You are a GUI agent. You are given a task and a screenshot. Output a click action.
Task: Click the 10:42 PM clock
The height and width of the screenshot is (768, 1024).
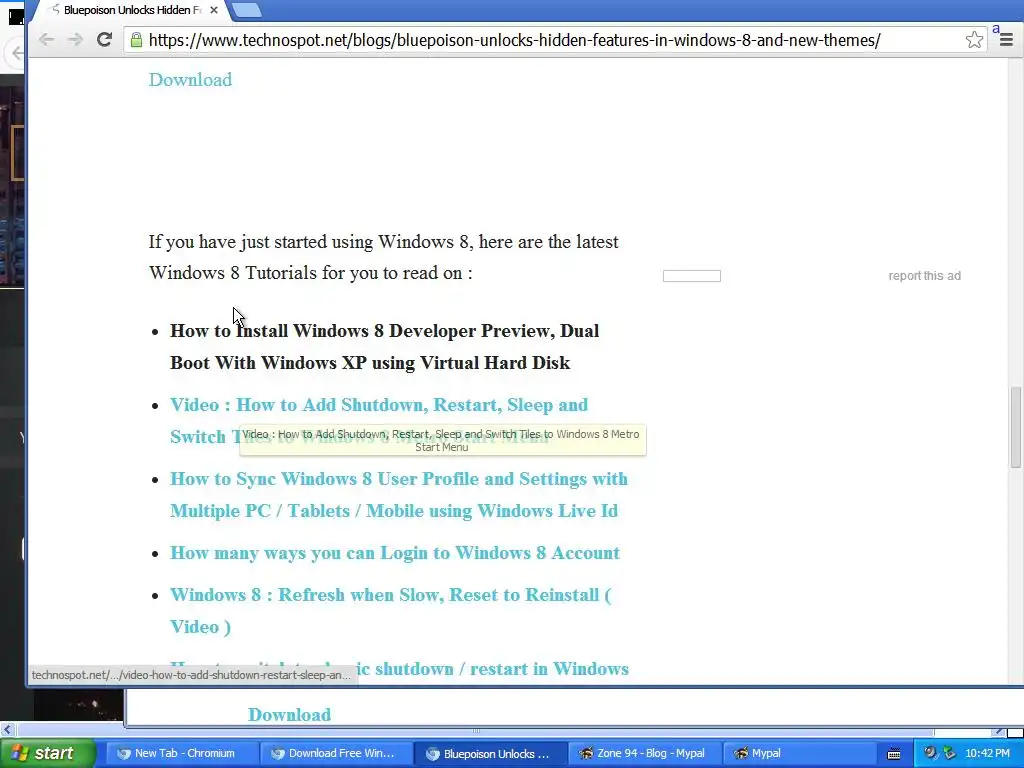(987, 753)
